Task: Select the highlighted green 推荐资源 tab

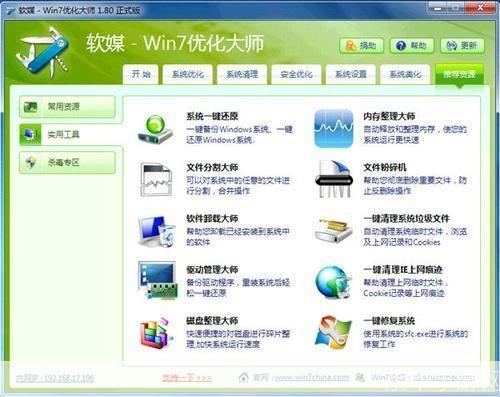Action: click(459, 74)
